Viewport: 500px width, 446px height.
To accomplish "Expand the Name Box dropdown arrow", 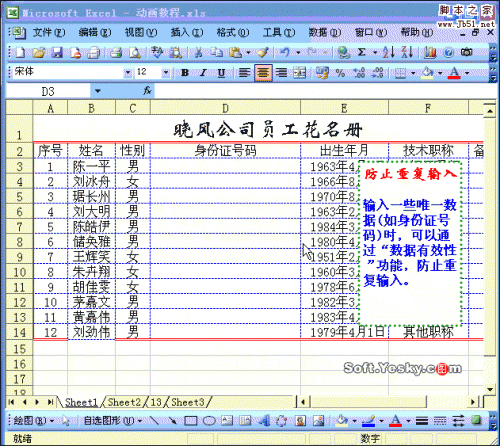I will coord(97,91).
